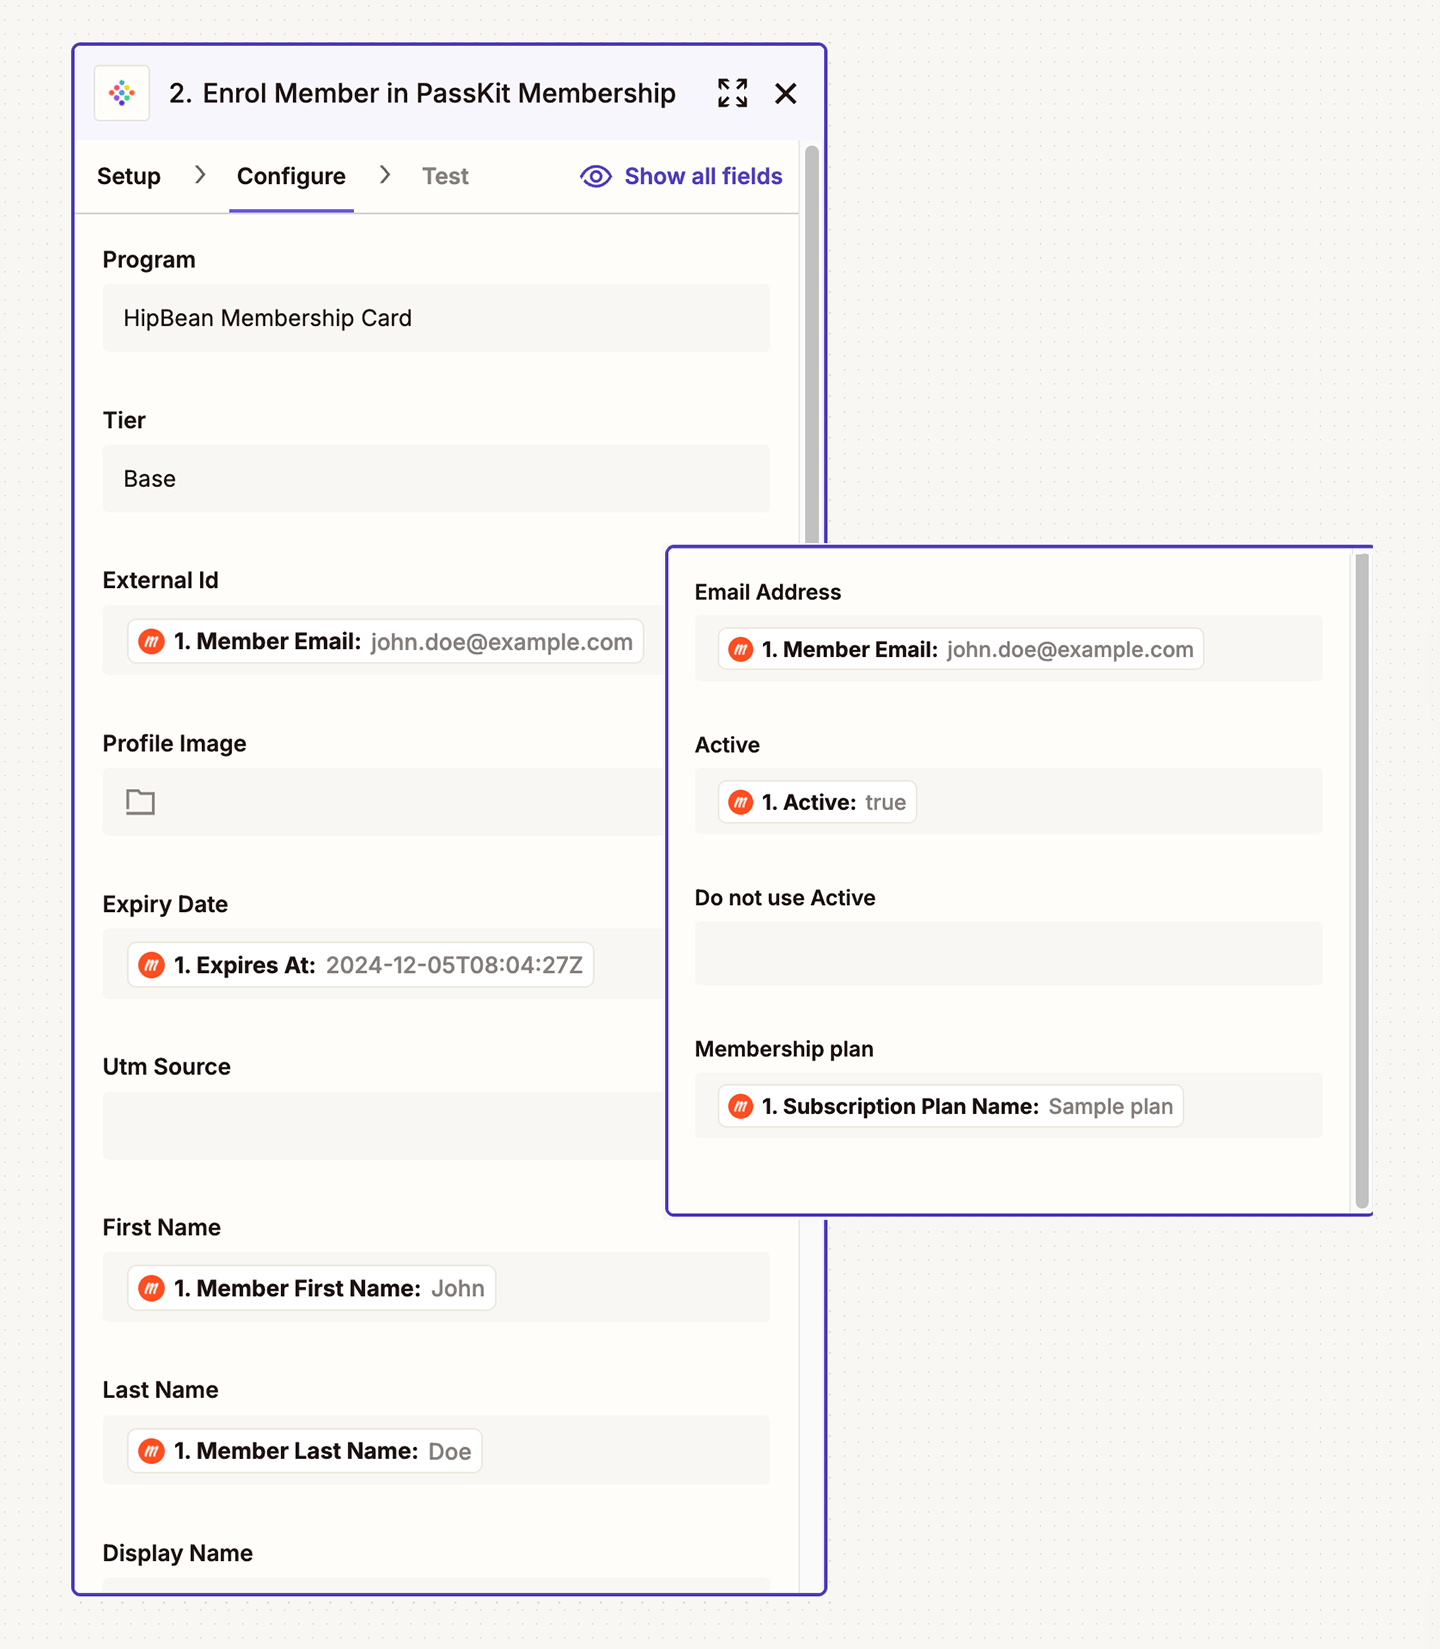The height and width of the screenshot is (1649, 1440).
Task: Close the Enrol Member step panel
Action: click(x=786, y=93)
